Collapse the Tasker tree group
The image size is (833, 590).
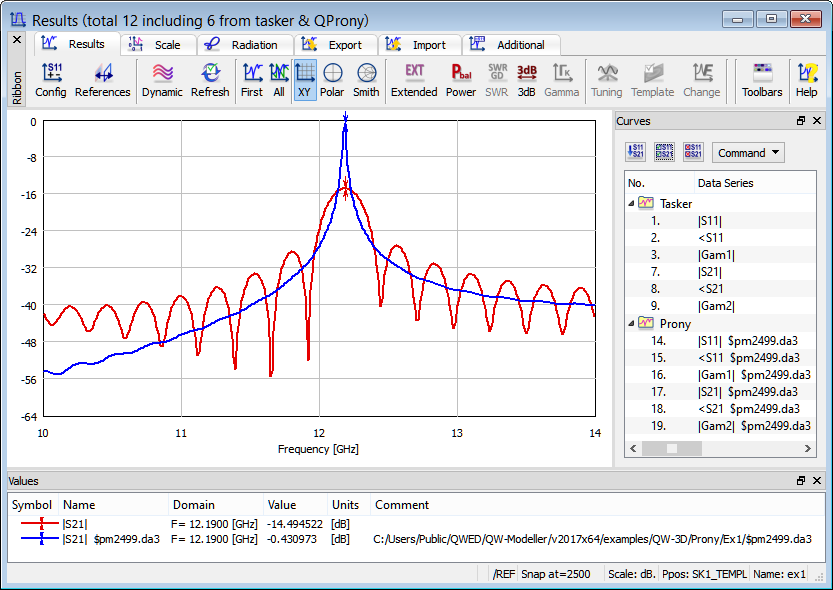pyautogui.click(x=631, y=204)
